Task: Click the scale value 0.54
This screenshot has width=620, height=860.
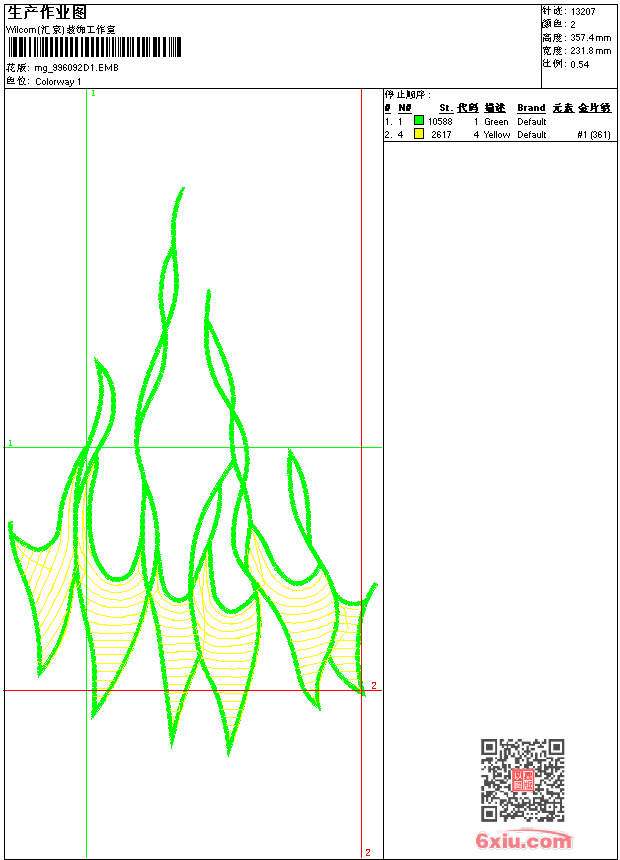Action: click(579, 64)
